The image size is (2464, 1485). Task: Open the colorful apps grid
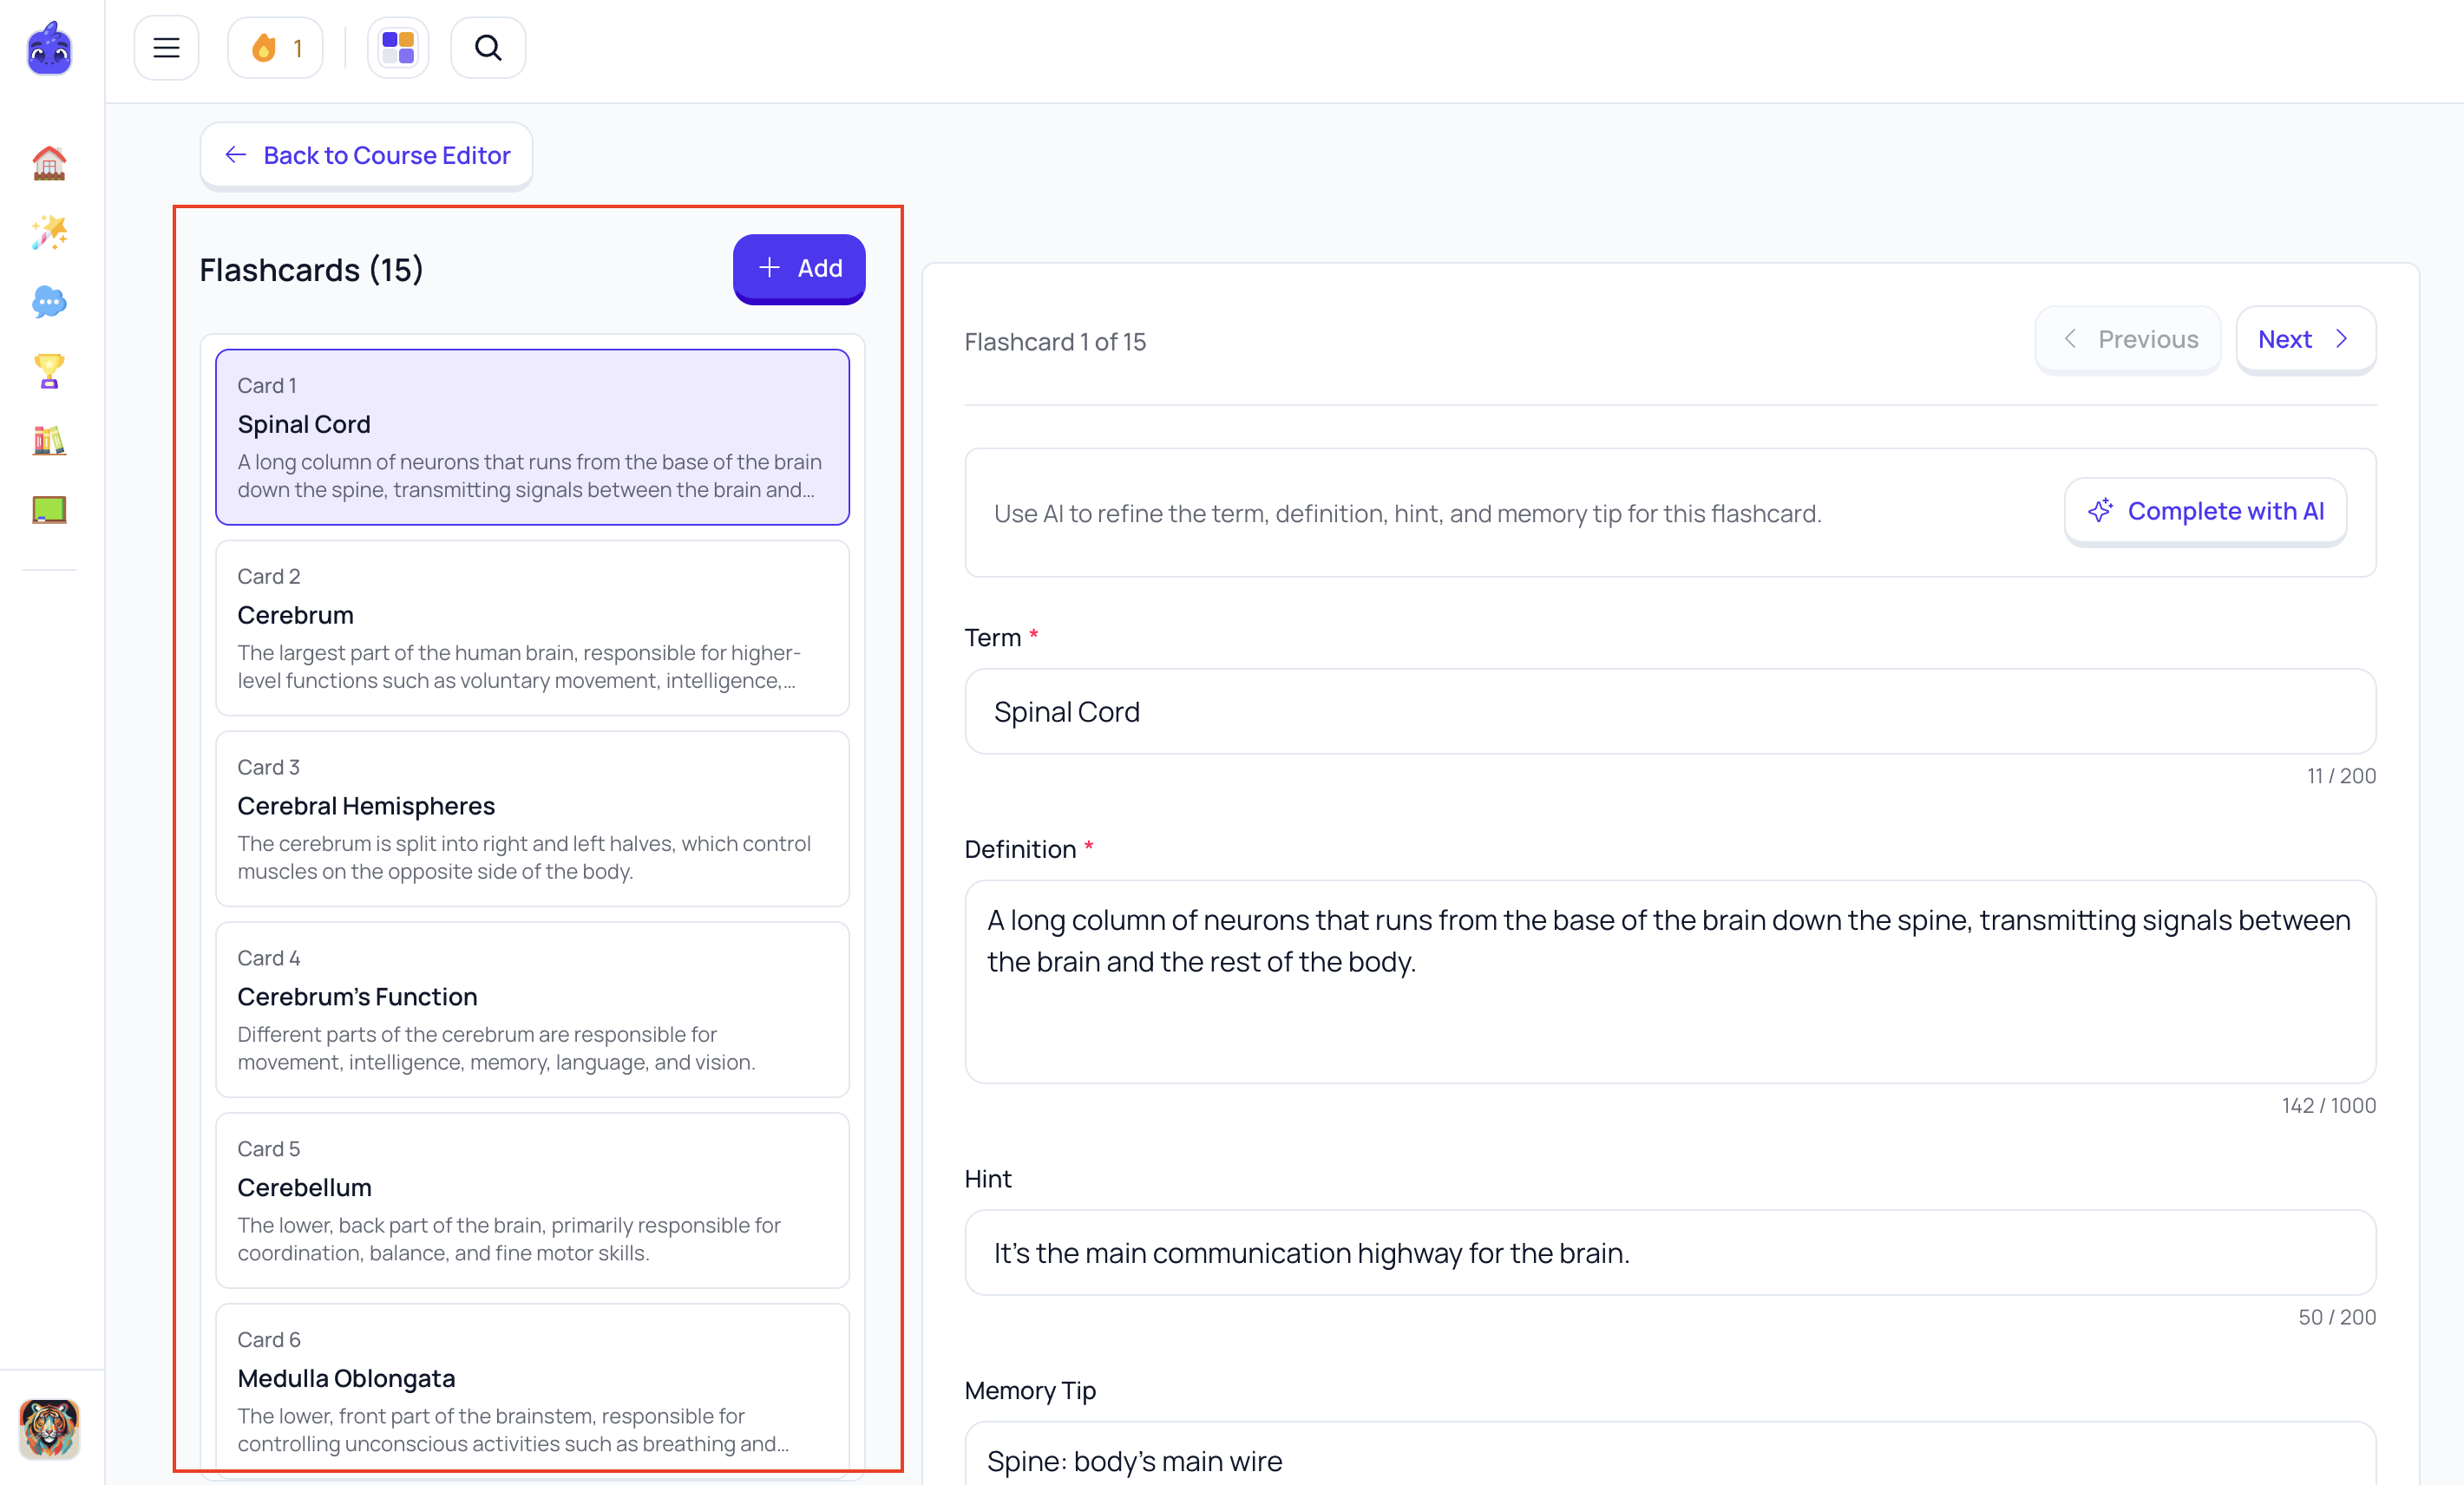point(398,48)
